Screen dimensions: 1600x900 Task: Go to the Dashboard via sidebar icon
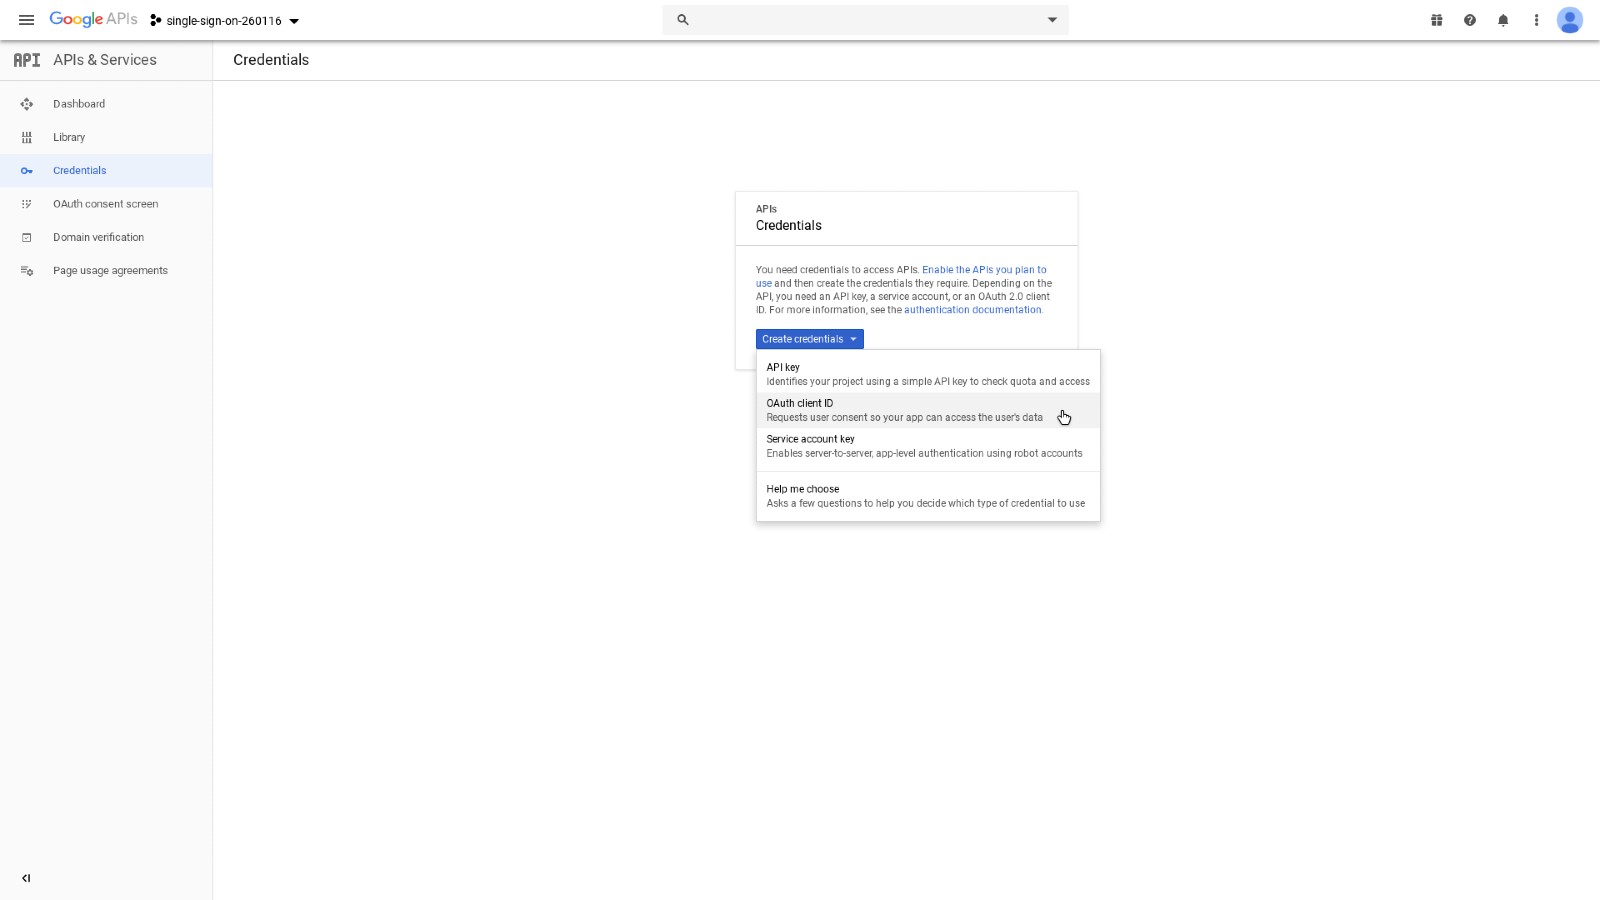coord(26,103)
